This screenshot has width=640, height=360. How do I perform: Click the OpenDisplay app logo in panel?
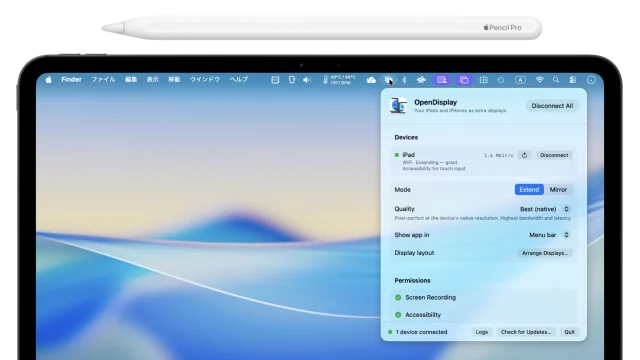[398, 106]
